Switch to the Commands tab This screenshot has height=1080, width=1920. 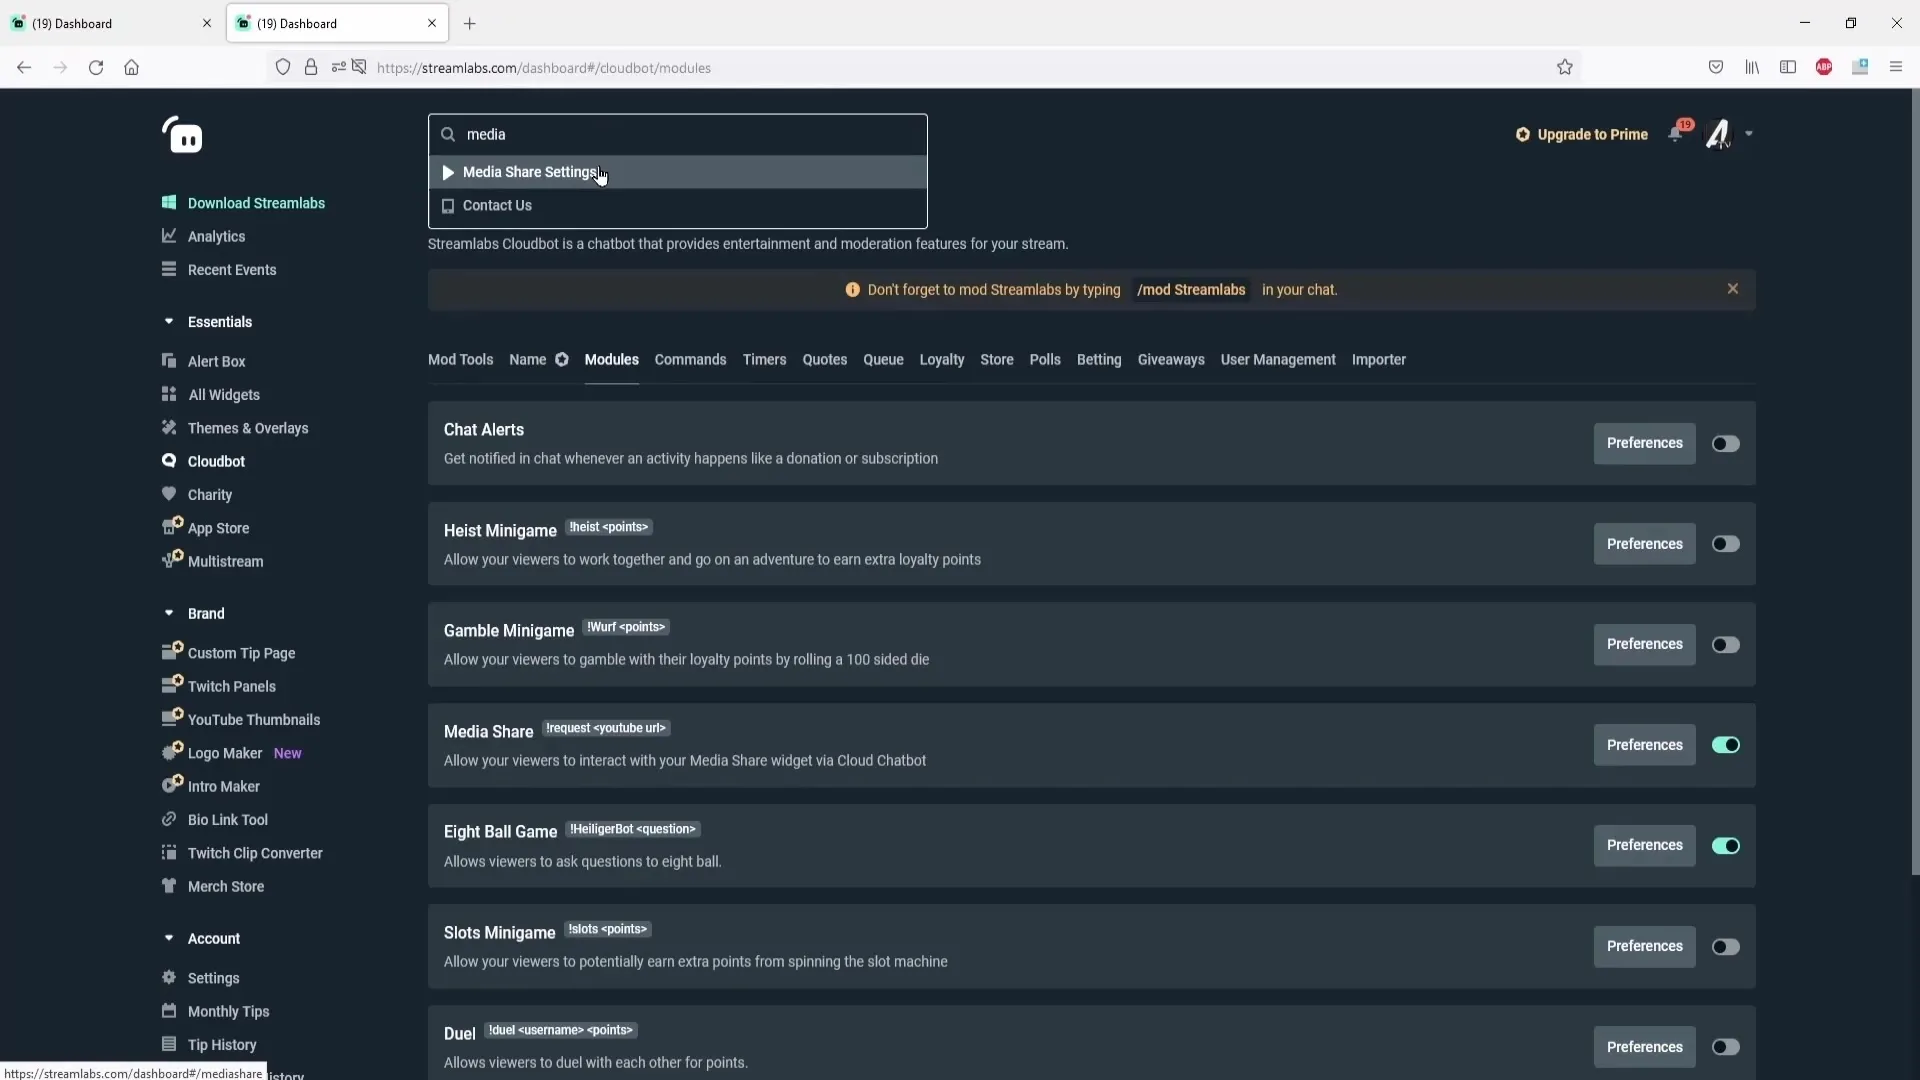click(690, 359)
